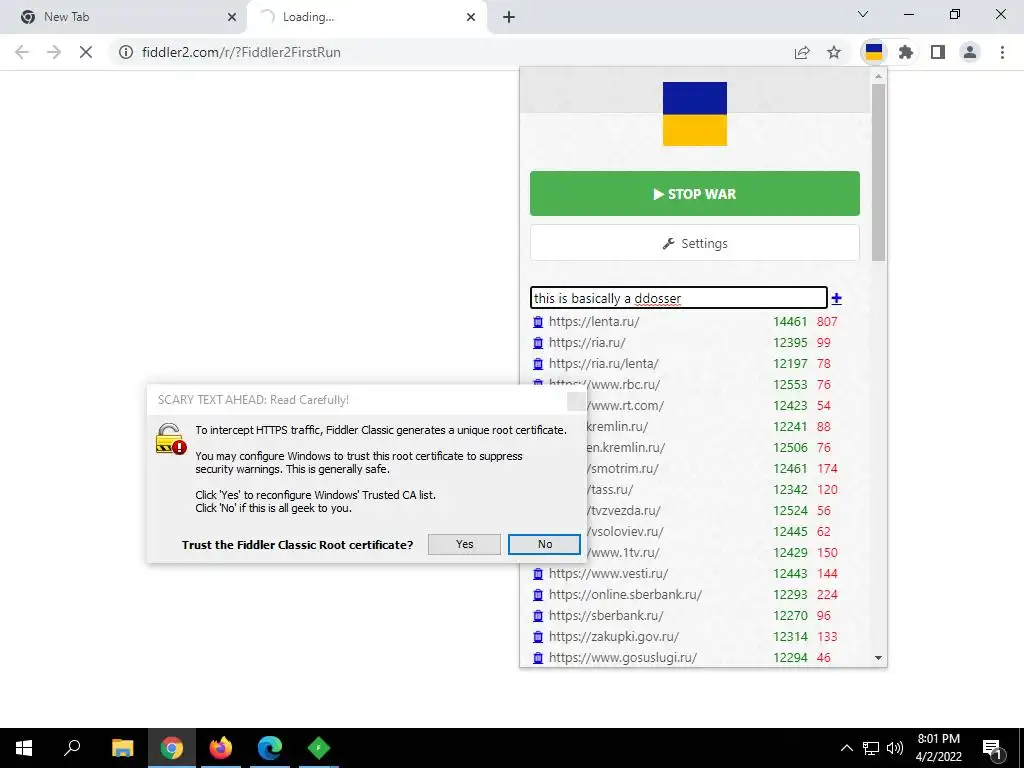This screenshot has width=1024, height=768.
Task: Click the popup scroll down arrow
Action: [878, 658]
